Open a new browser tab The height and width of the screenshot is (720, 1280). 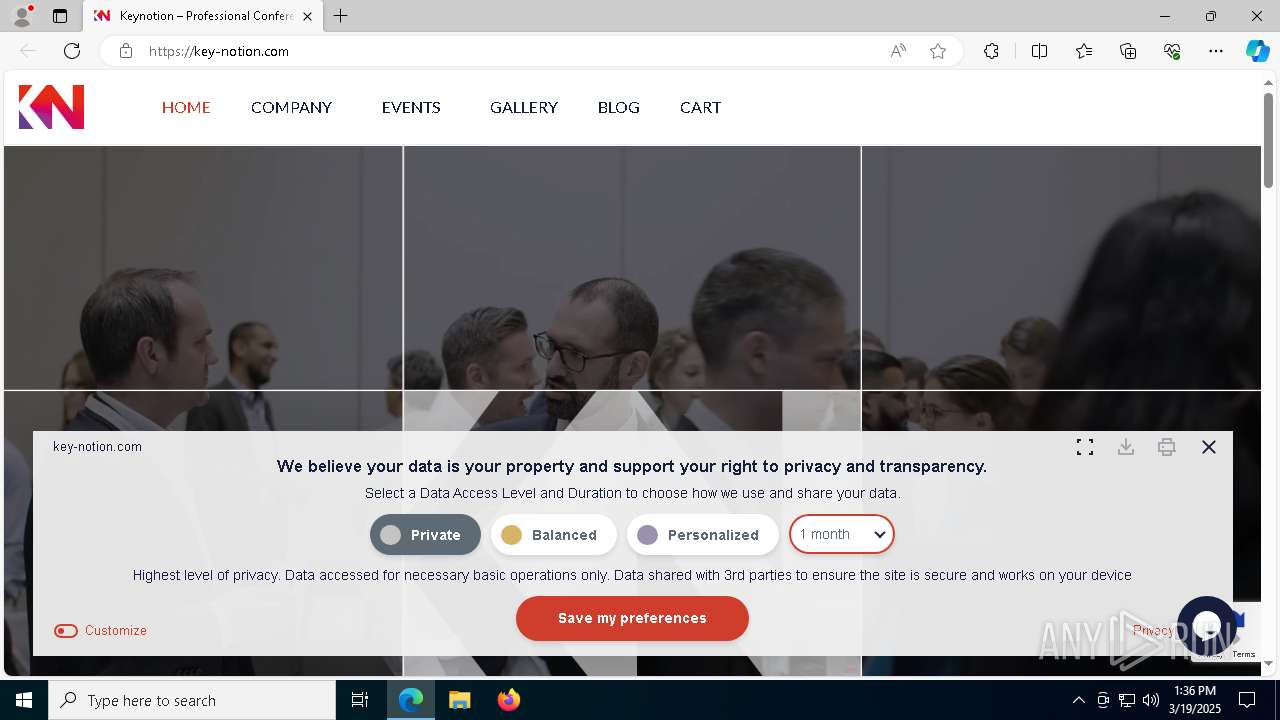[x=341, y=16]
